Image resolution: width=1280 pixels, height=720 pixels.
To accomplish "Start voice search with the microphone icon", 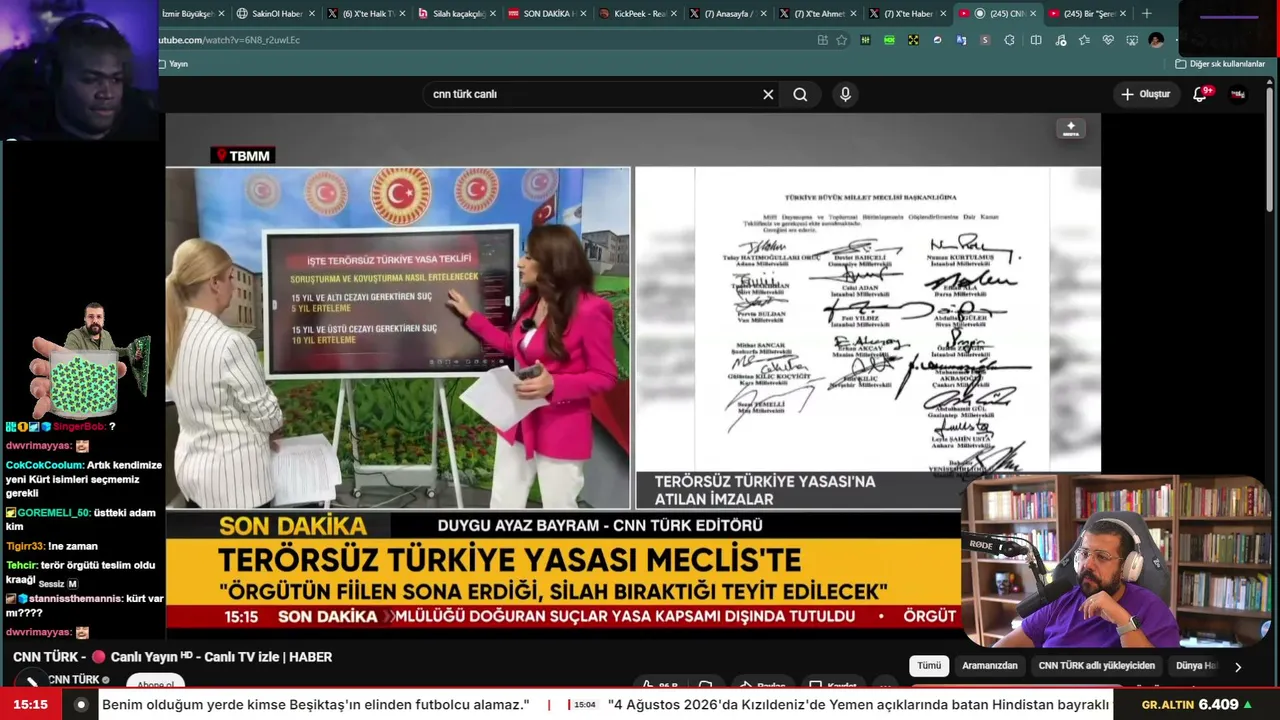I will coord(845,94).
